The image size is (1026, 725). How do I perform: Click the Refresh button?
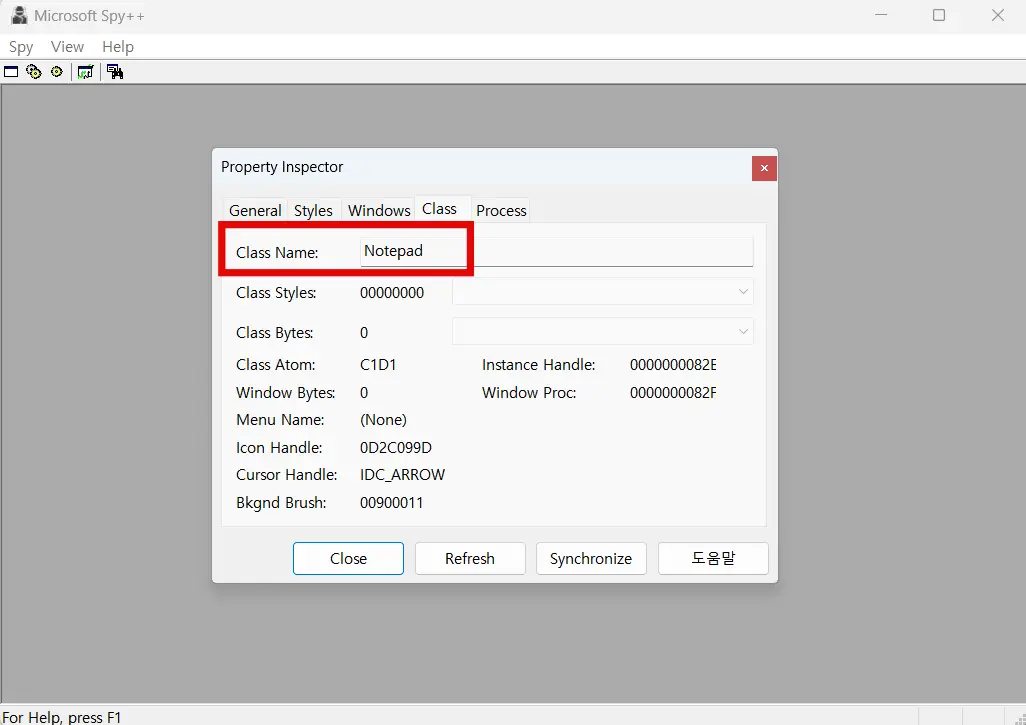pos(470,559)
